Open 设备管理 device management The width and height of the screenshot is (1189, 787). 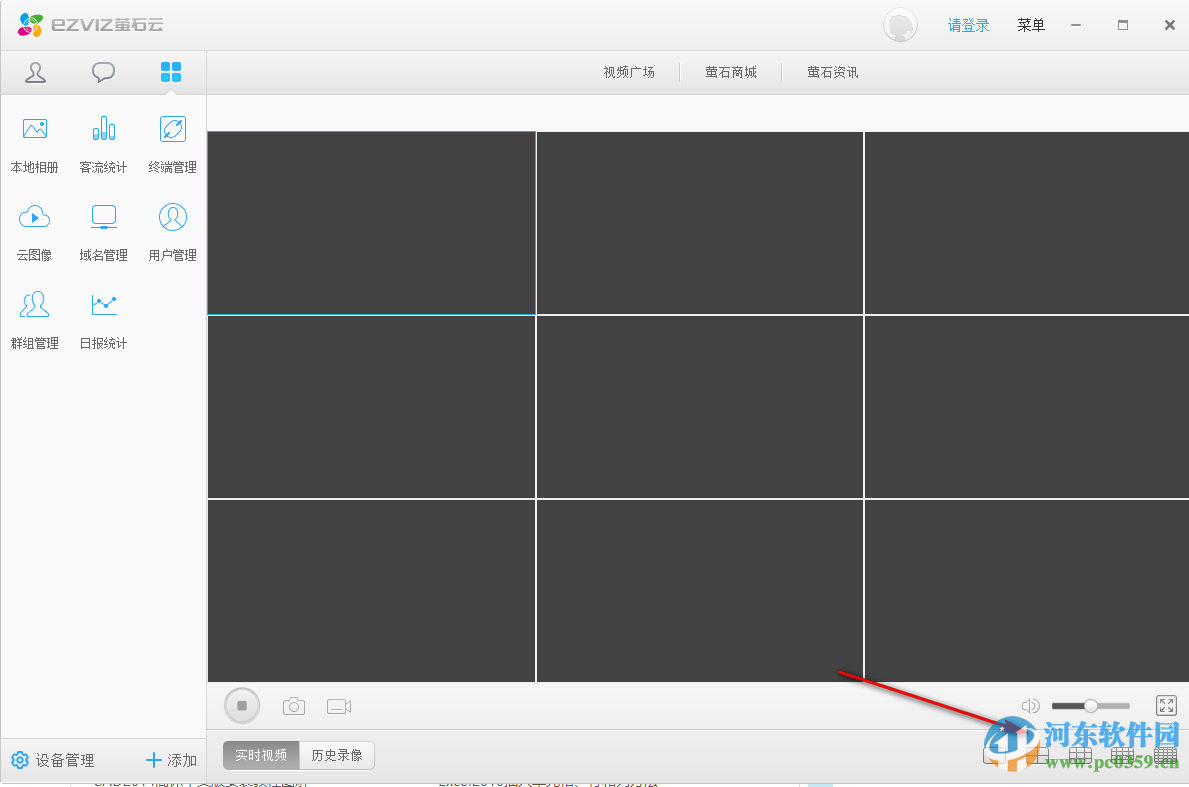tap(53, 760)
